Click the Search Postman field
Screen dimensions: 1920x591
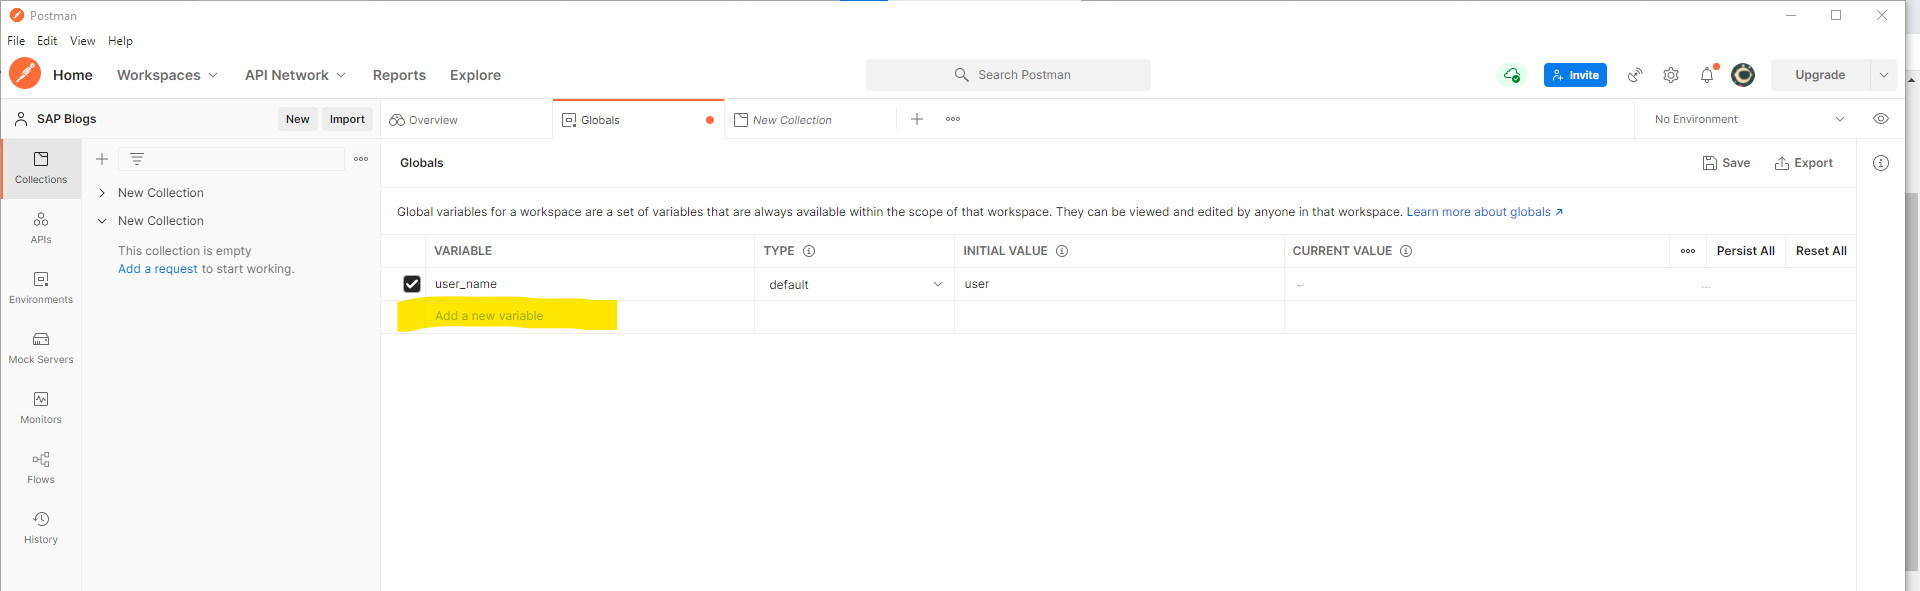[1008, 75]
